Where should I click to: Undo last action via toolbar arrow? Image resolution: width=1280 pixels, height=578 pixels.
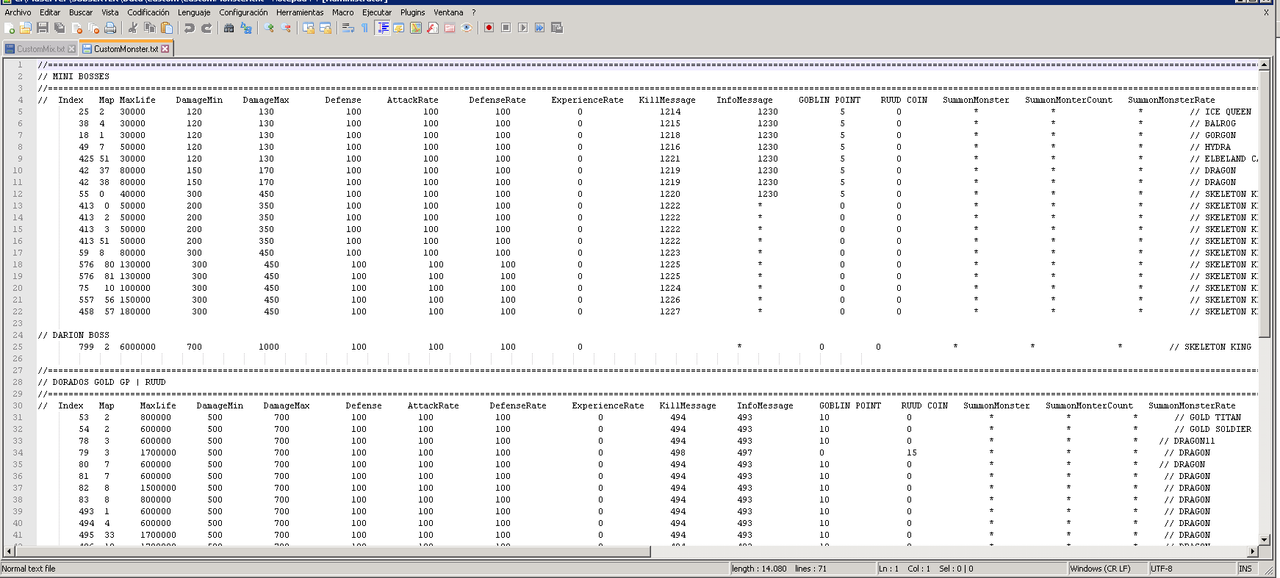tap(189, 28)
